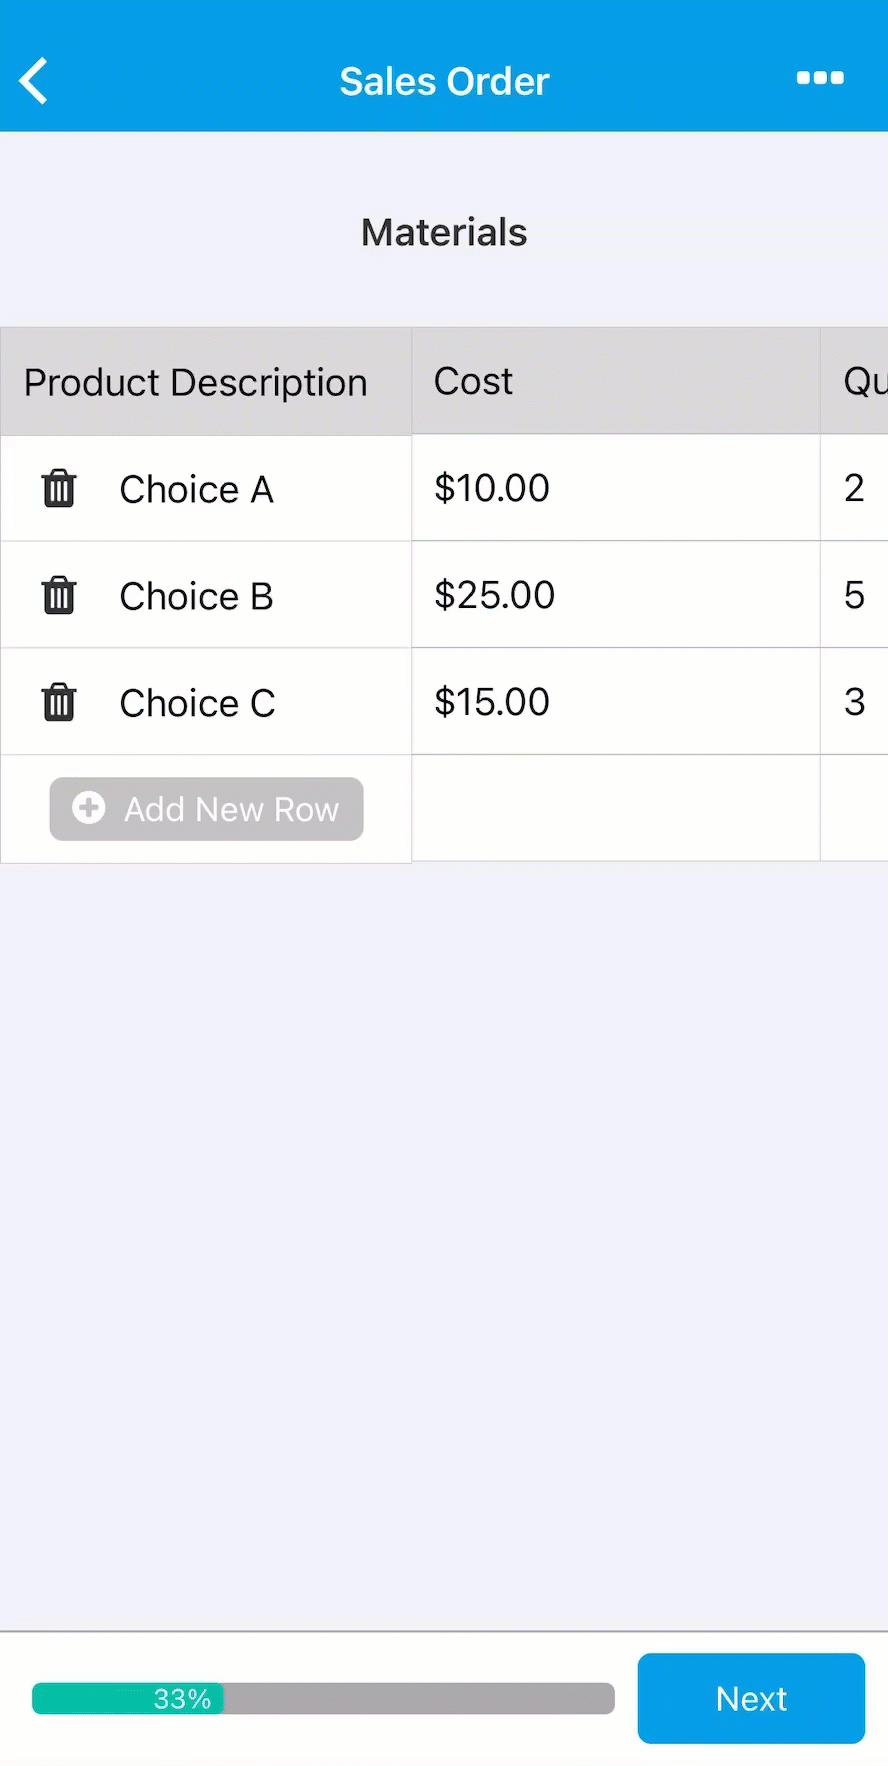Remove Choice C using trash icon

(x=59, y=702)
